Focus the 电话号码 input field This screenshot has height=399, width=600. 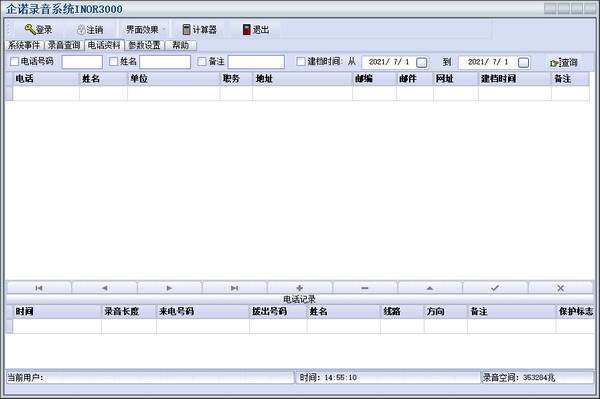point(82,62)
